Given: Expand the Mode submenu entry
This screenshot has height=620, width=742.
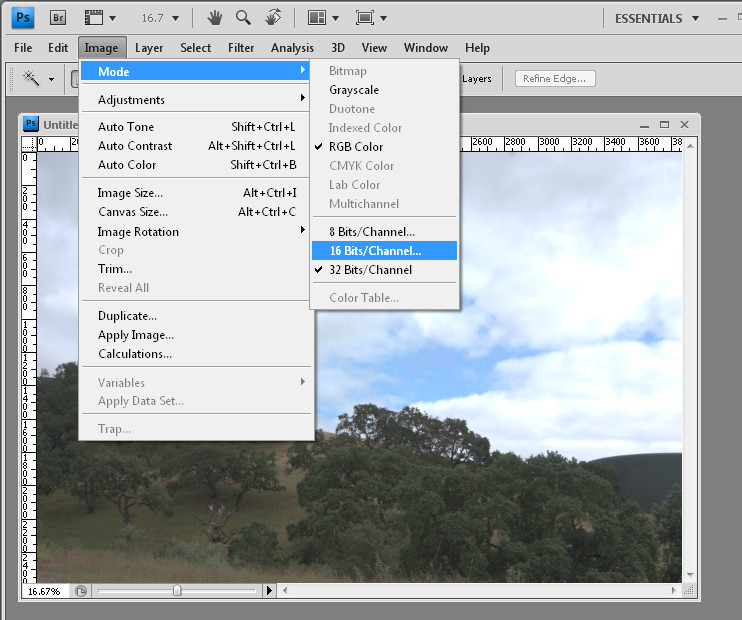Looking at the screenshot, I should [194, 71].
